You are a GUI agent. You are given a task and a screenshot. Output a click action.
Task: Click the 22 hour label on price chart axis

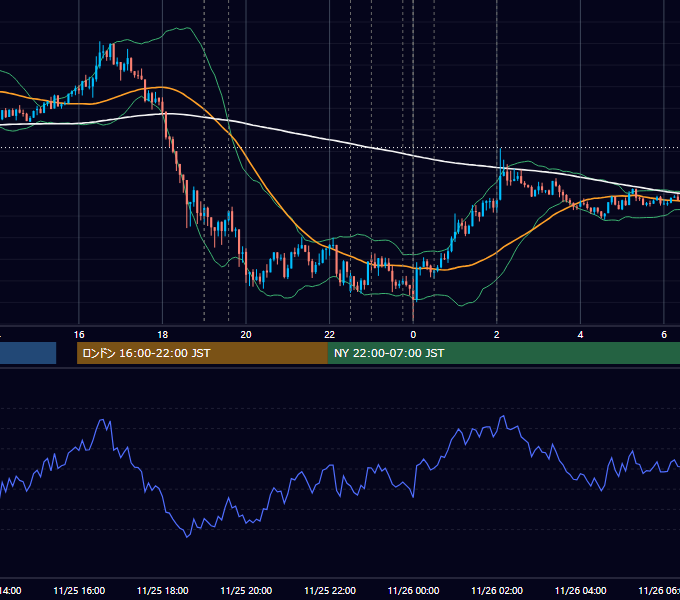(x=330, y=334)
